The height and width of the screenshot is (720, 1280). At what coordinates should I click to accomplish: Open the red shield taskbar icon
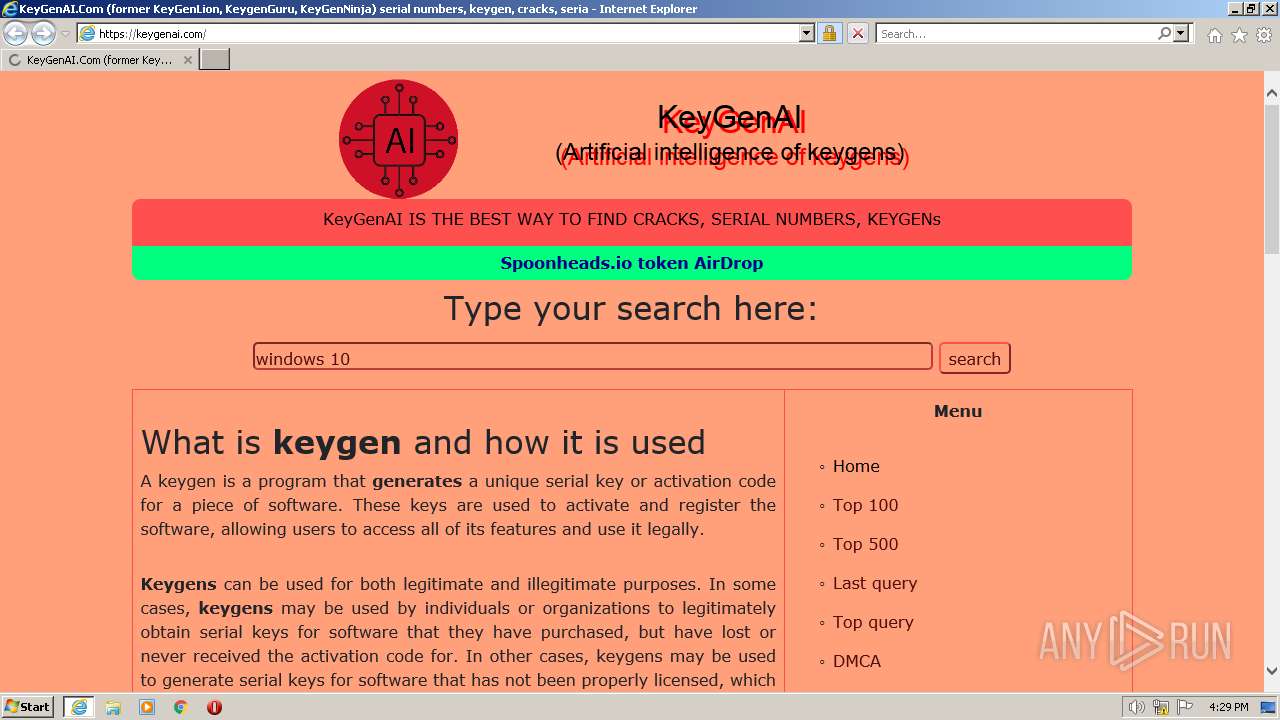coord(214,707)
